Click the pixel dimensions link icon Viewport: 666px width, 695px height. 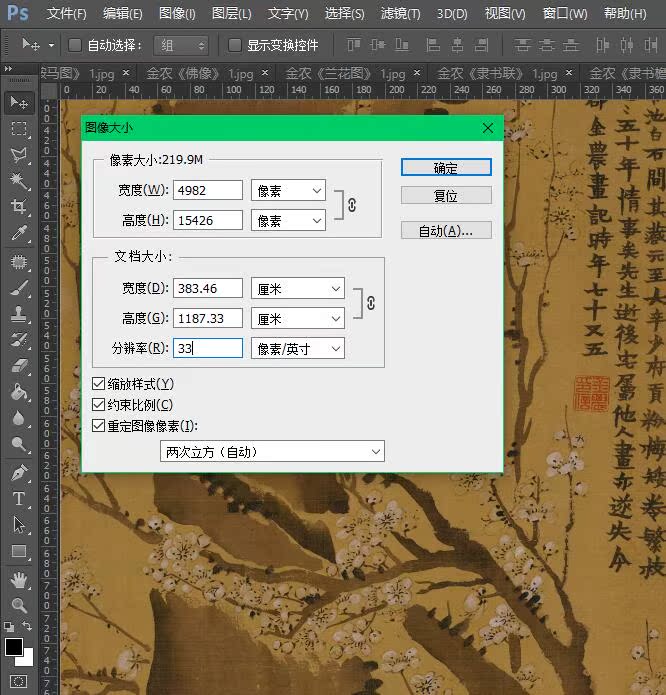point(352,205)
